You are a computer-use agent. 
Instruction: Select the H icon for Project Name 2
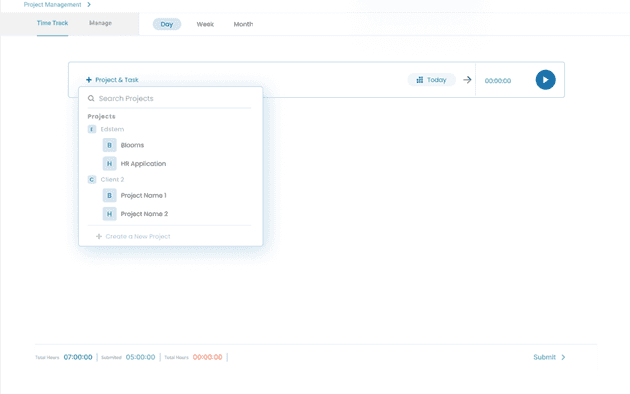click(x=109, y=214)
